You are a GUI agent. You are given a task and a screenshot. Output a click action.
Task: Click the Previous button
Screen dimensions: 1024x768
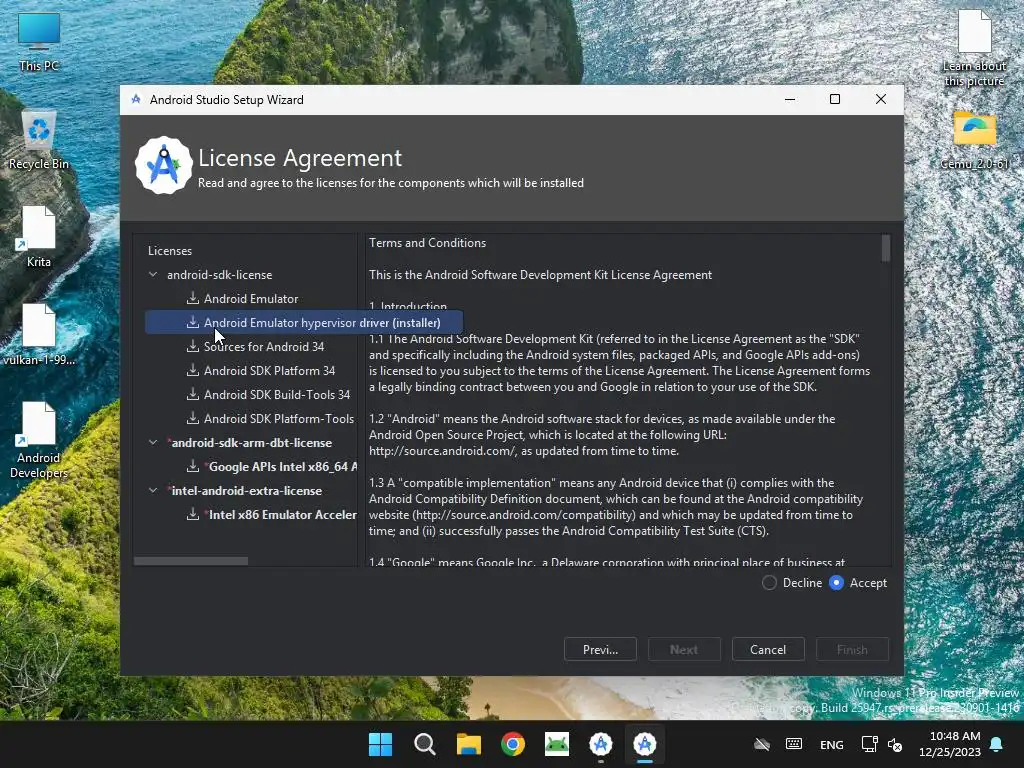click(x=600, y=650)
